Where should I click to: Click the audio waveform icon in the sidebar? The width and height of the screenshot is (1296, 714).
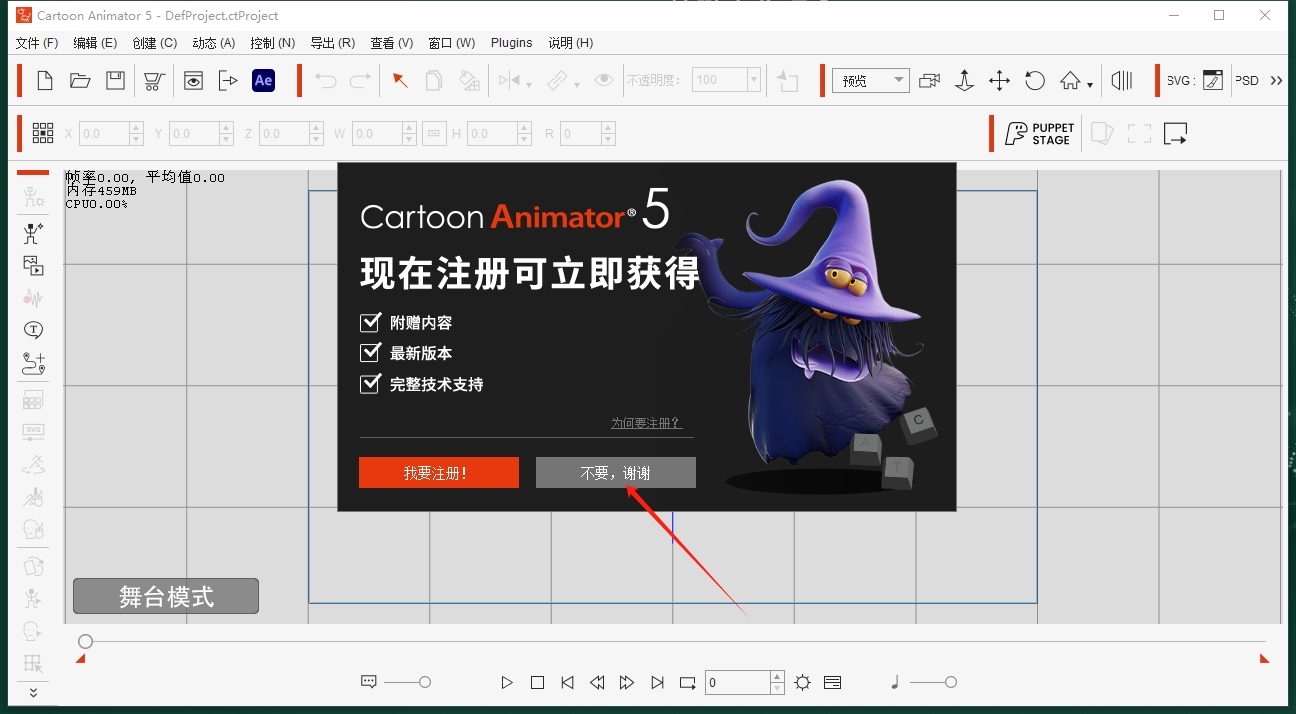33,297
